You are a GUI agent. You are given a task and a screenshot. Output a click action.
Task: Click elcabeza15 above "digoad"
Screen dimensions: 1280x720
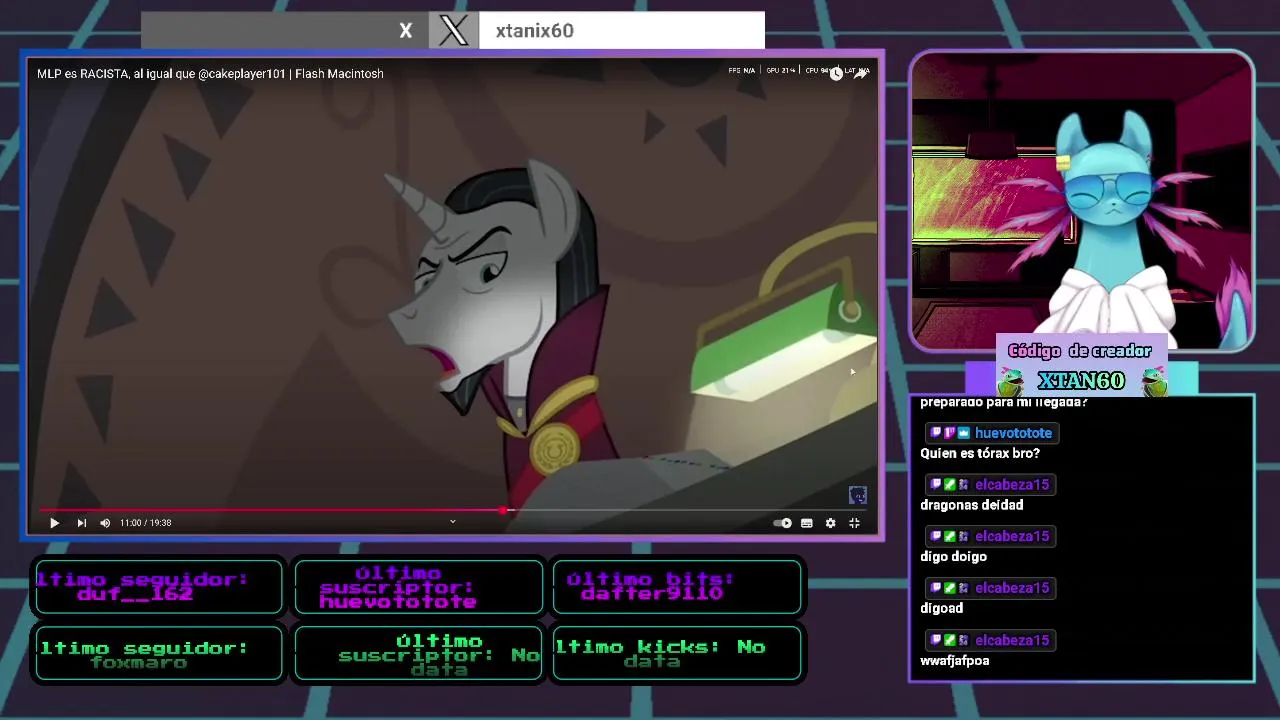pos(1012,588)
